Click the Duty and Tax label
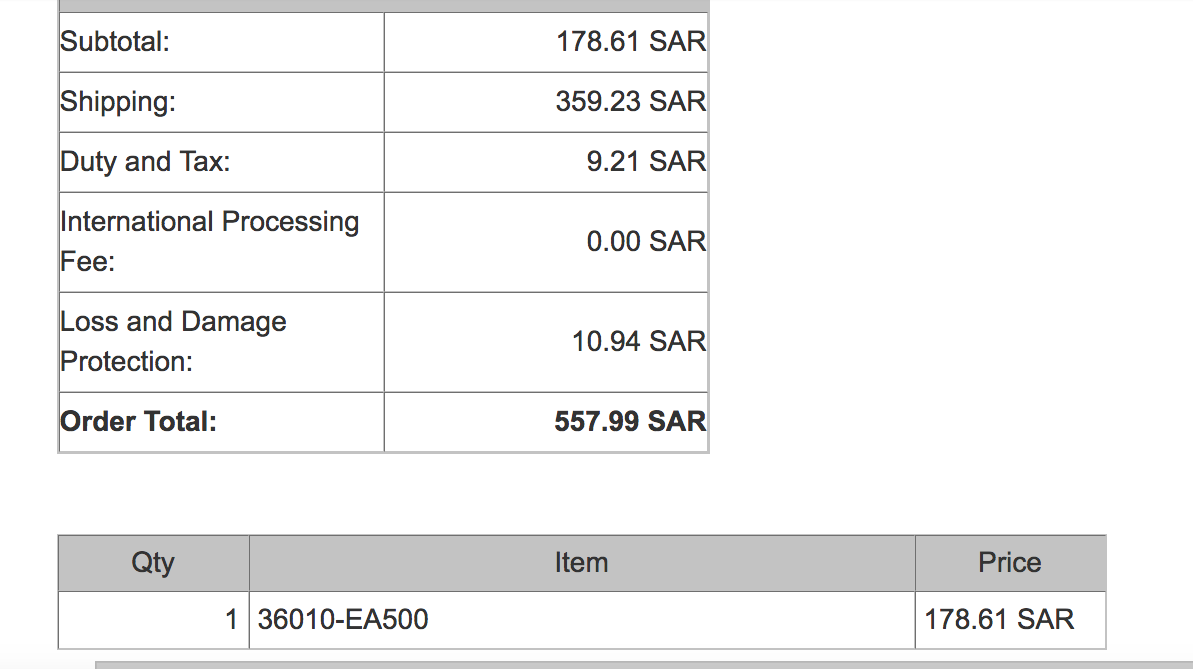 145,162
